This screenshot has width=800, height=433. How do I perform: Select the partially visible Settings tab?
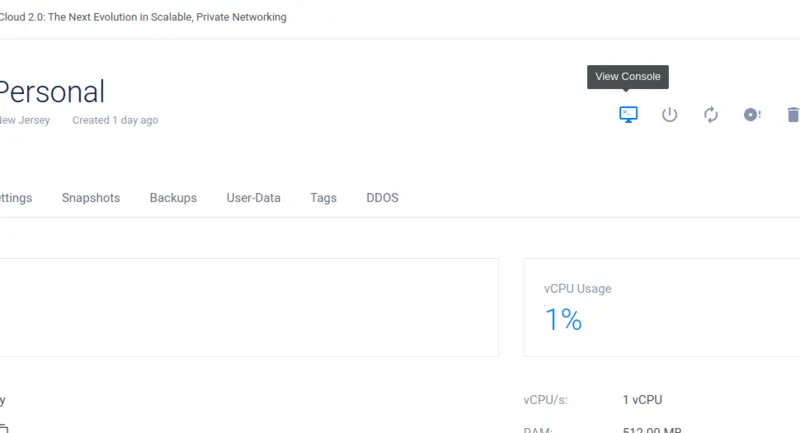16,198
